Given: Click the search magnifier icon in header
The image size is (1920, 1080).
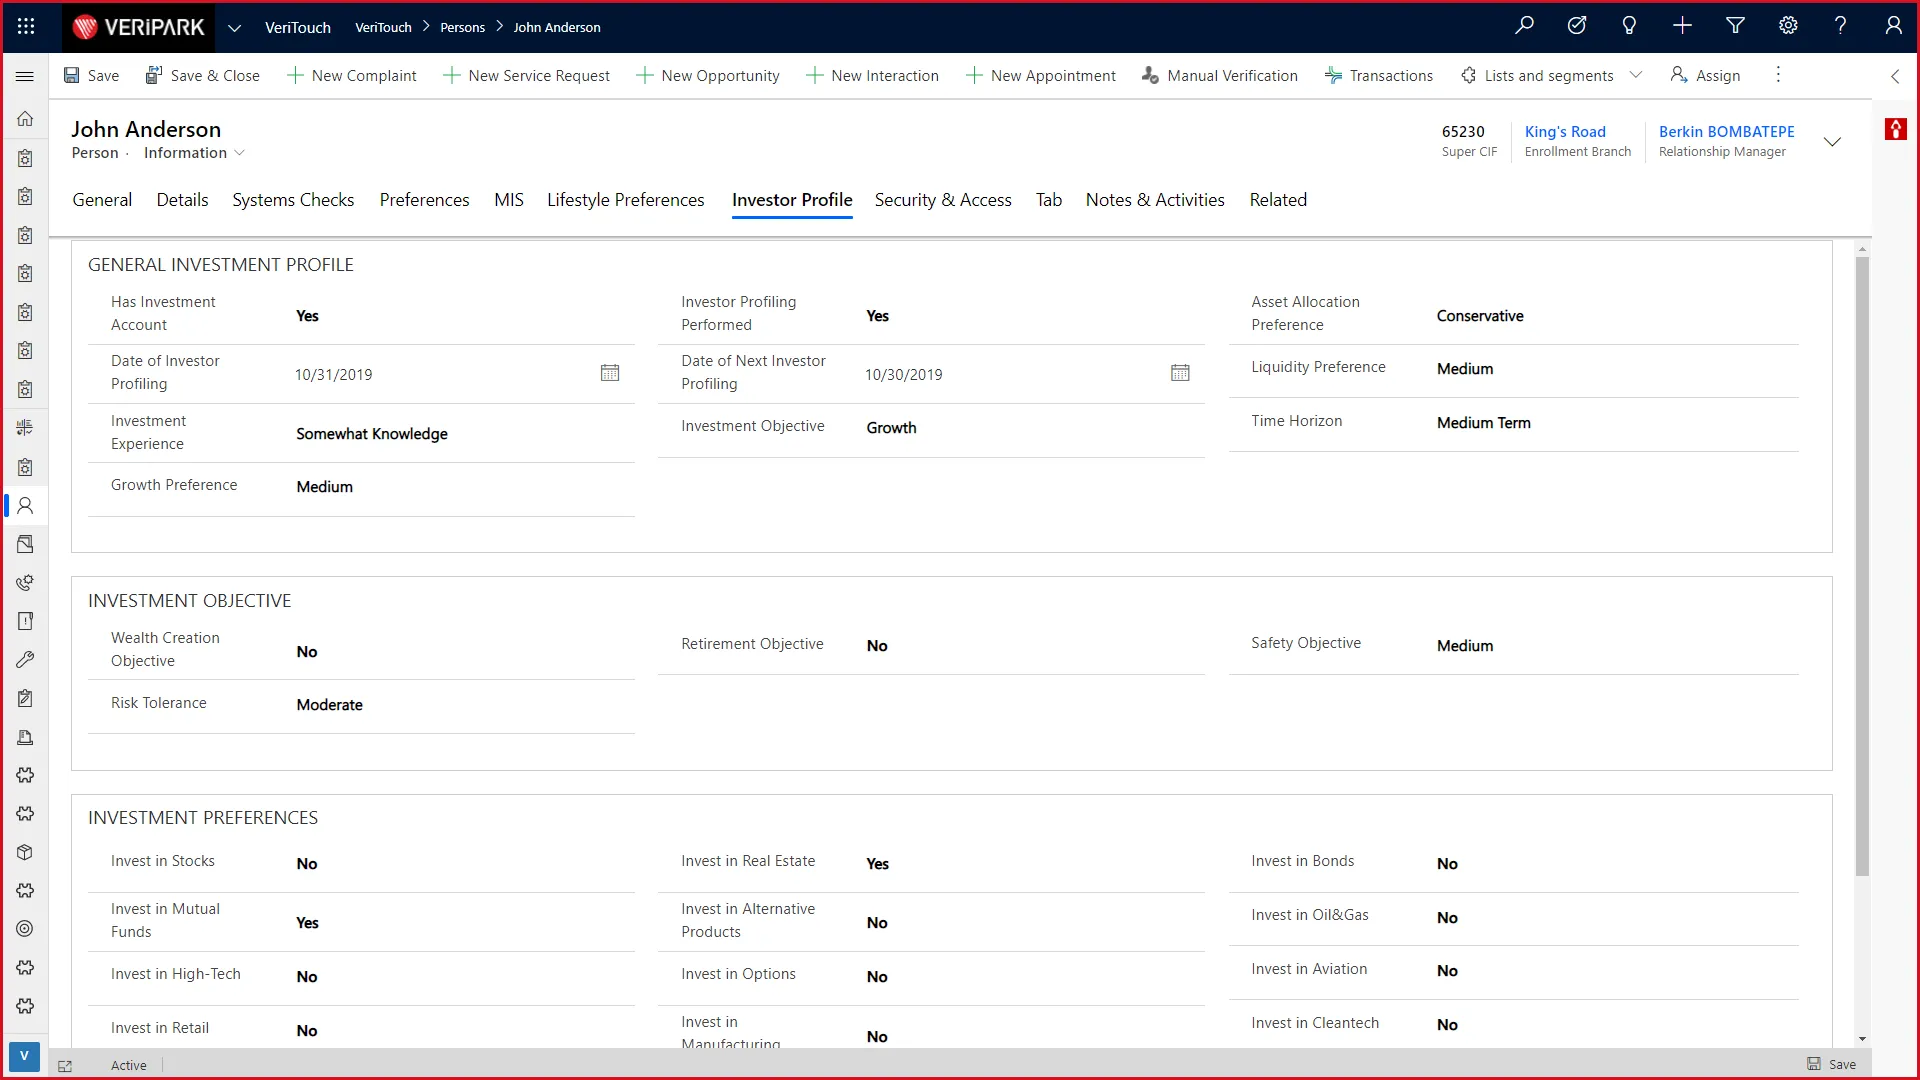Looking at the screenshot, I should (1524, 26).
